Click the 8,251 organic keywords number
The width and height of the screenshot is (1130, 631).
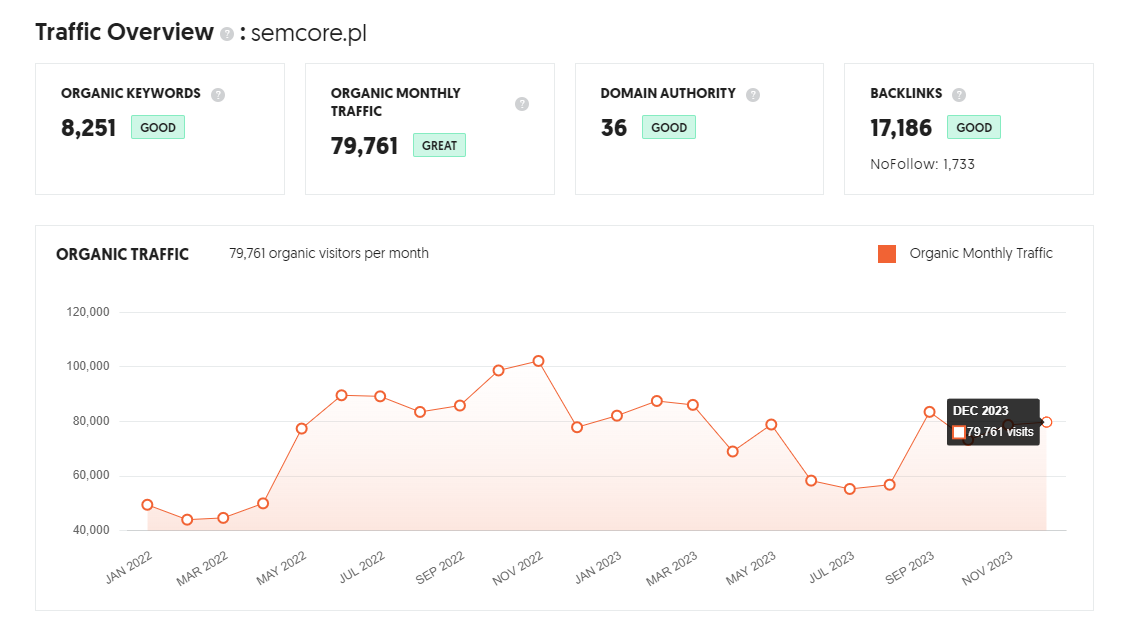pos(89,128)
